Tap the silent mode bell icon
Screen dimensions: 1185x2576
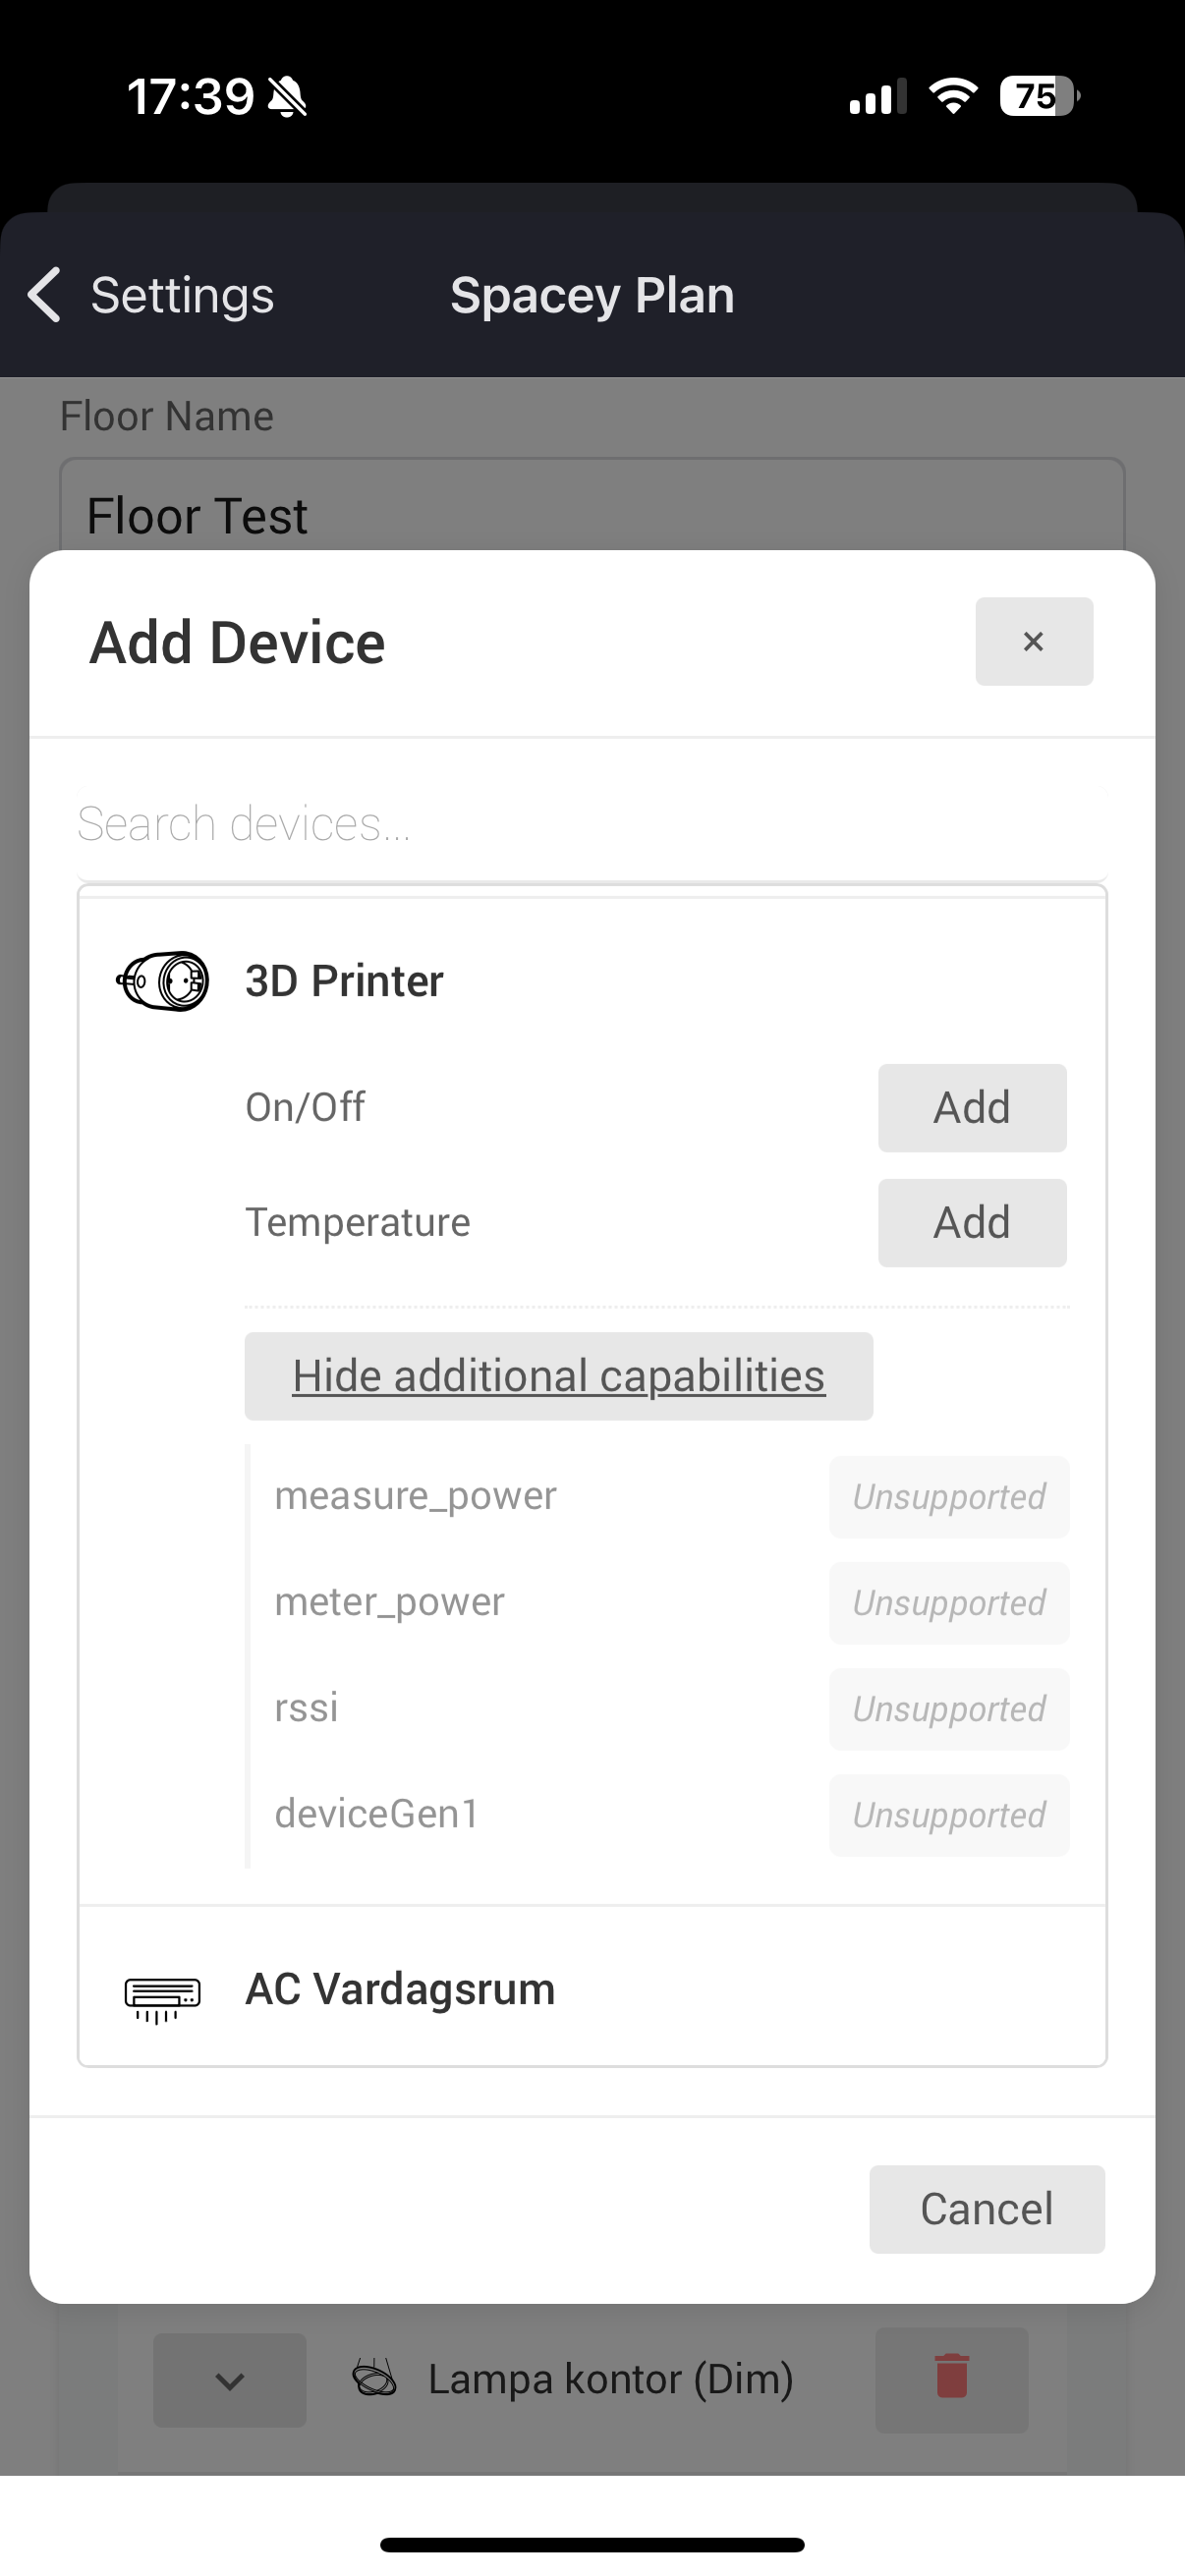288,97
